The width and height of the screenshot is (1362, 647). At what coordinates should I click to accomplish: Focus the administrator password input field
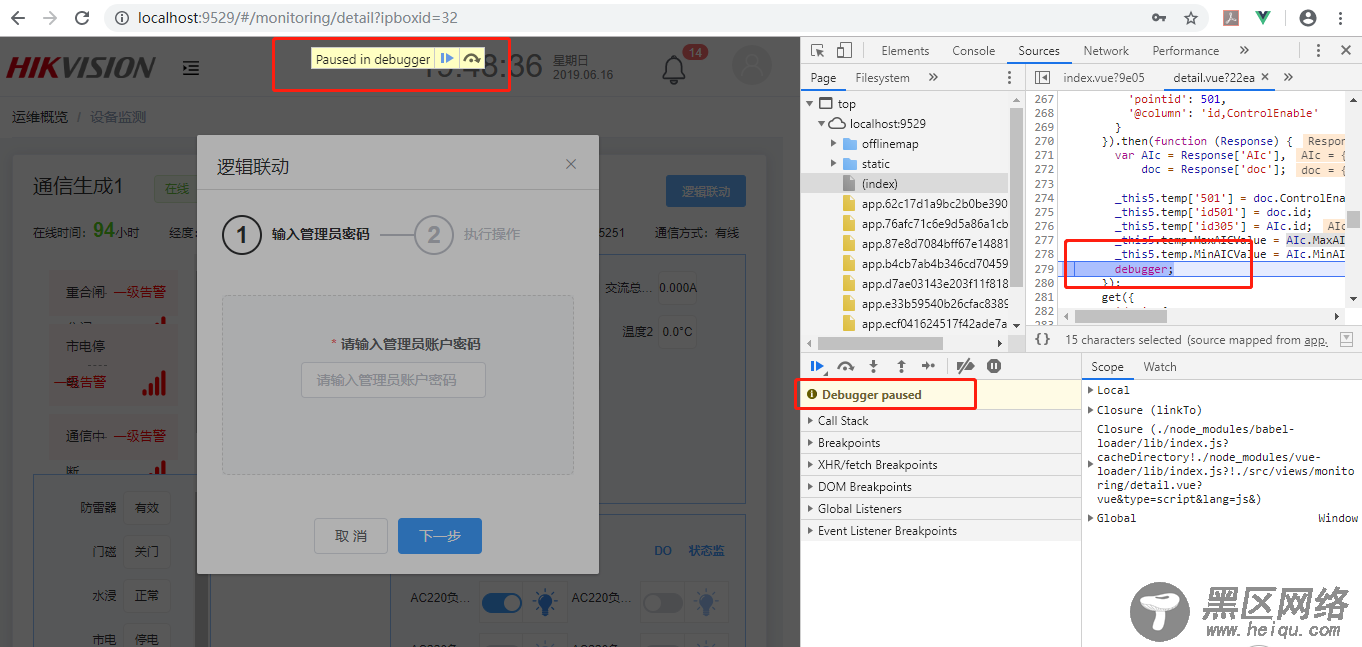tap(394, 380)
